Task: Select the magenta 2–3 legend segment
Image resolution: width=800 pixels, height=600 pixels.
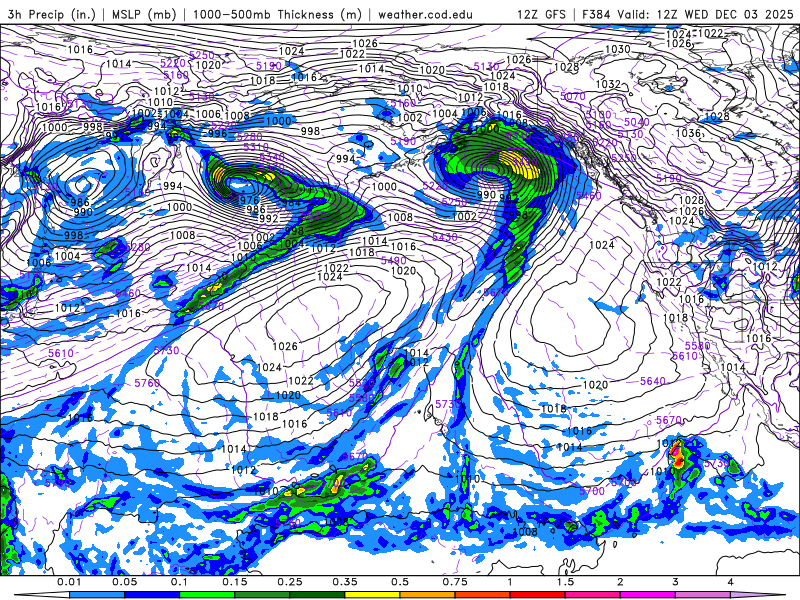Action: coord(648,595)
